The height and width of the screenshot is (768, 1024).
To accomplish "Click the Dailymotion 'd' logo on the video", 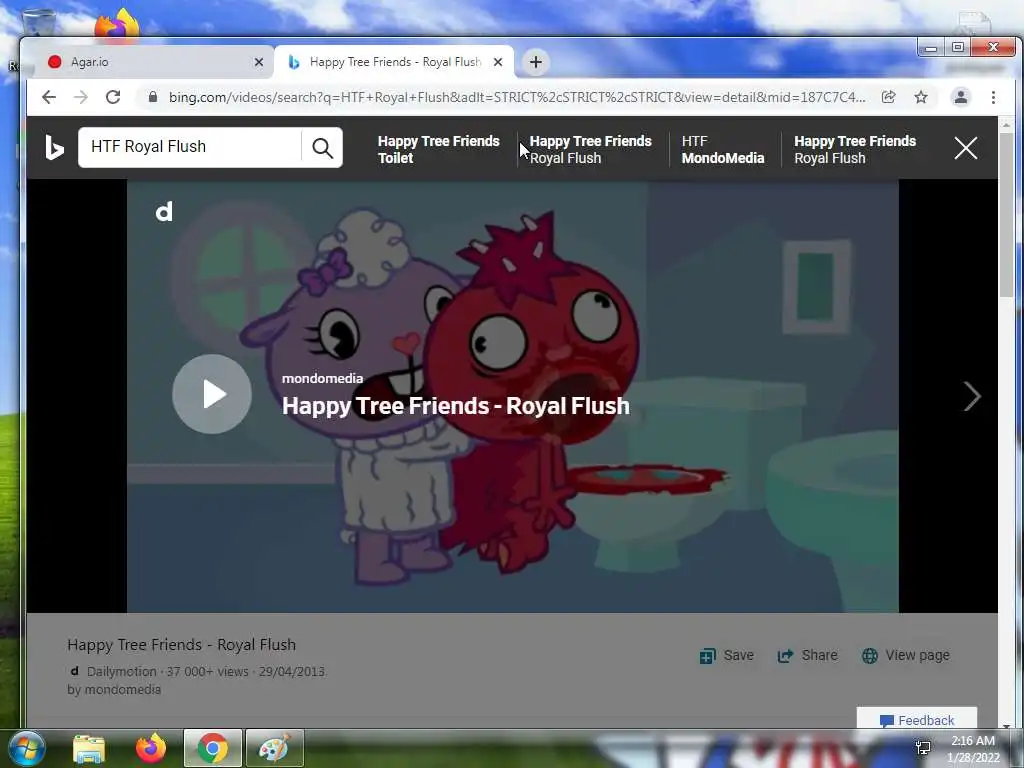I will 164,211.
